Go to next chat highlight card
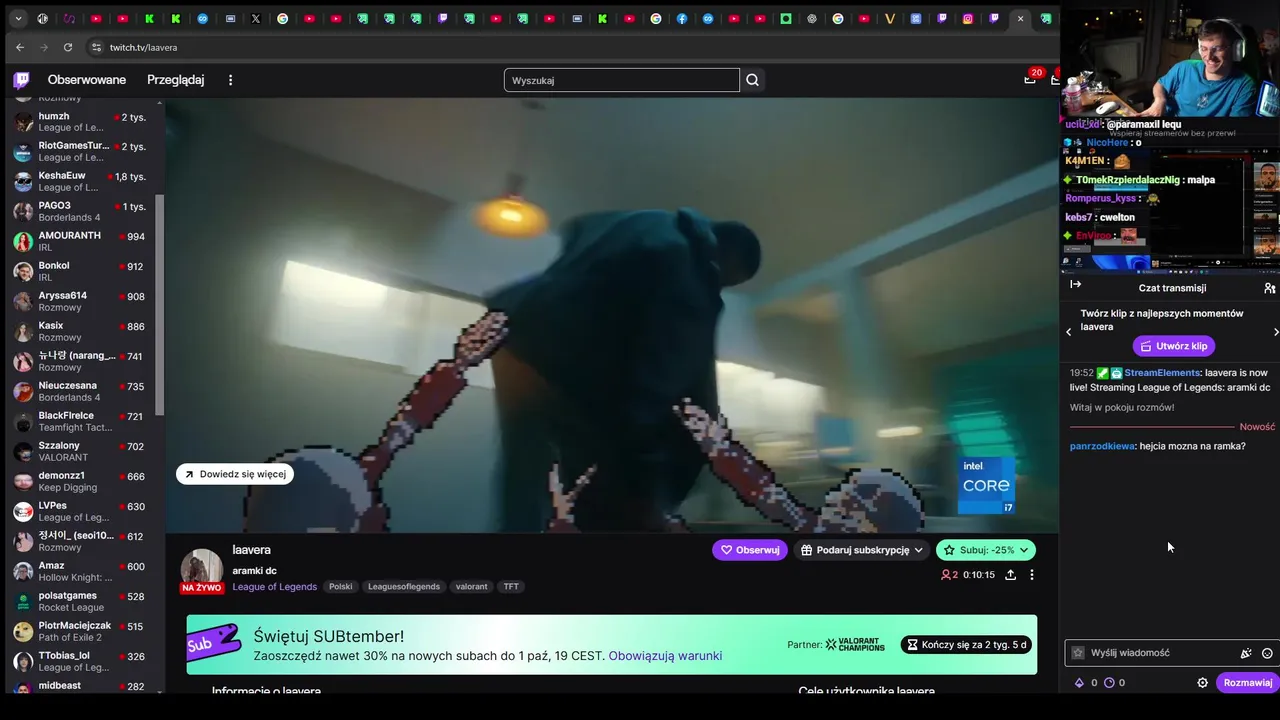1280x720 pixels. pyautogui.click(x=1275, y=332)
